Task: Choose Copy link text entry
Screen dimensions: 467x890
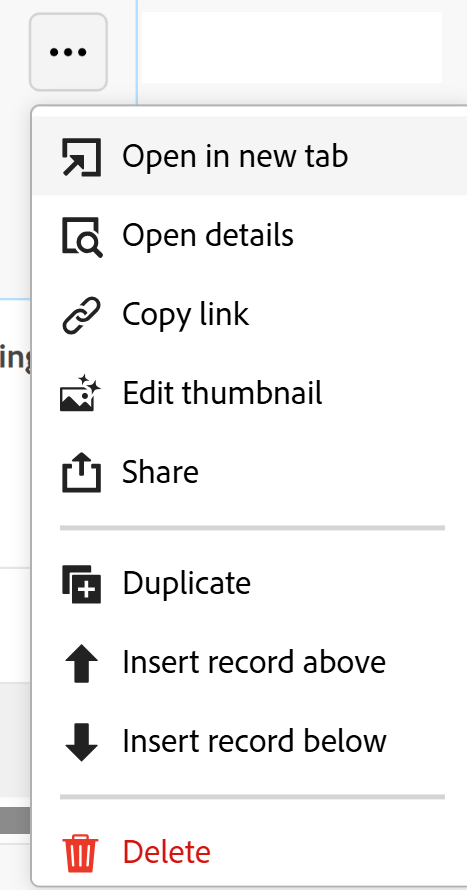Action: pos(250,314)
